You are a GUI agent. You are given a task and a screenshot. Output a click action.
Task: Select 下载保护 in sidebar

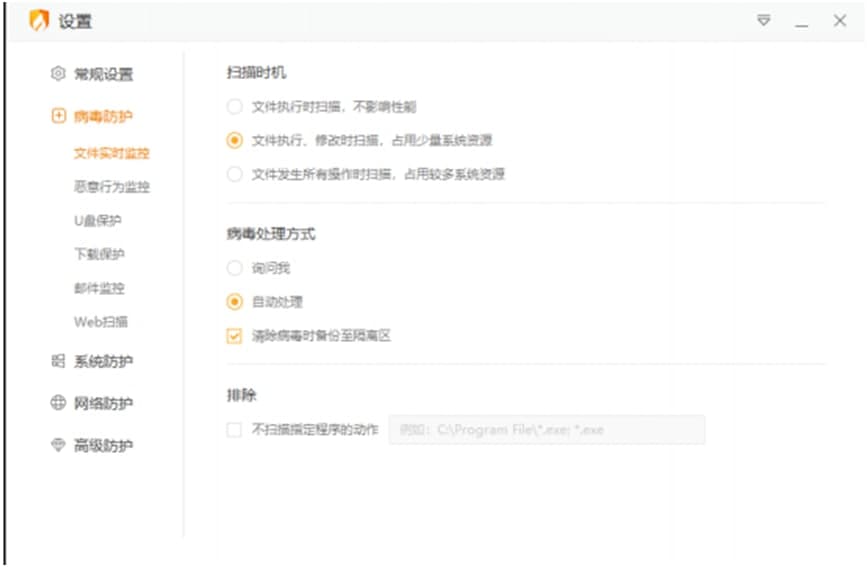pyautogui.click(x=100, y=254)
